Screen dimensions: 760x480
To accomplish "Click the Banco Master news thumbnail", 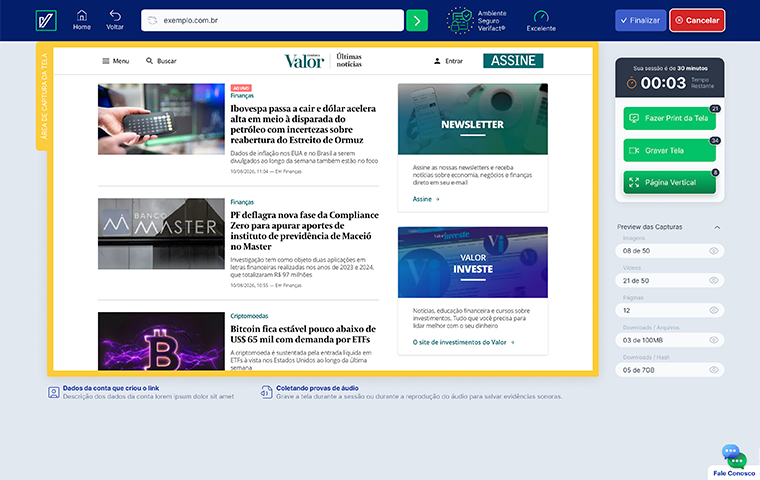I will tap(161, 233).
